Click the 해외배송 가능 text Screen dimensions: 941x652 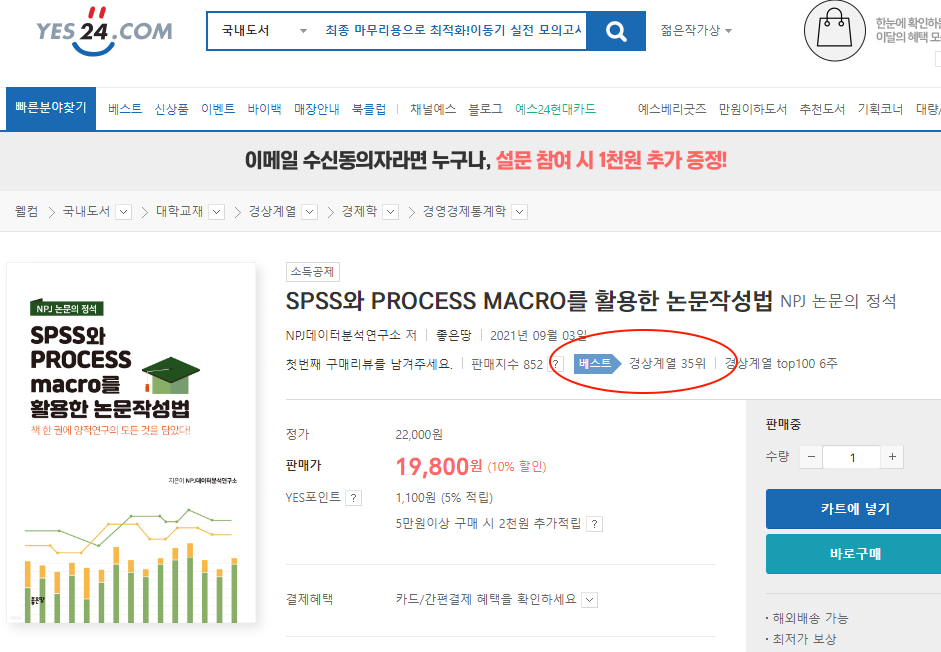coord(810,618)
